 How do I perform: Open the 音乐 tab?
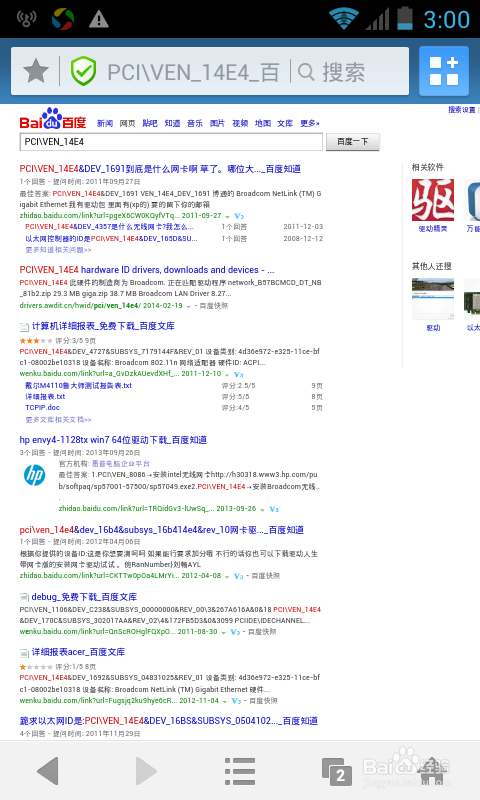tap(195, 123)
